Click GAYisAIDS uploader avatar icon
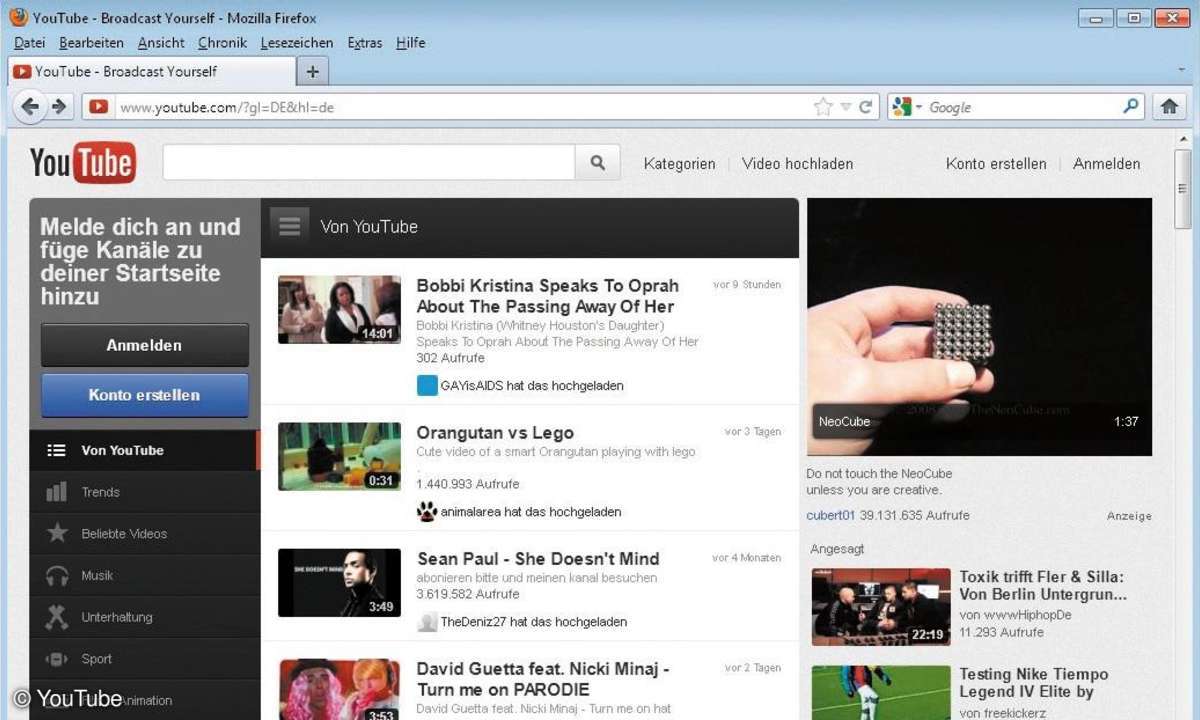 [427, 386]
